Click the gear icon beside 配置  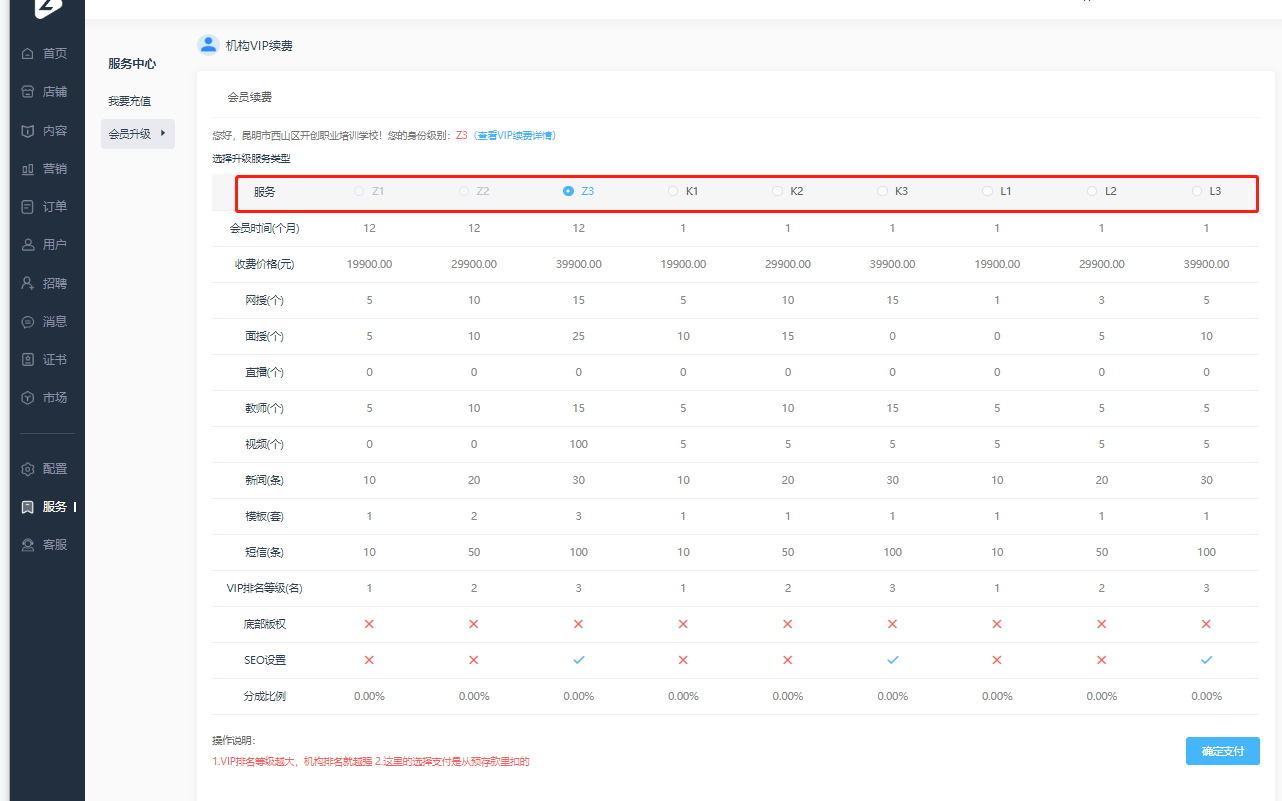[28, 469]
